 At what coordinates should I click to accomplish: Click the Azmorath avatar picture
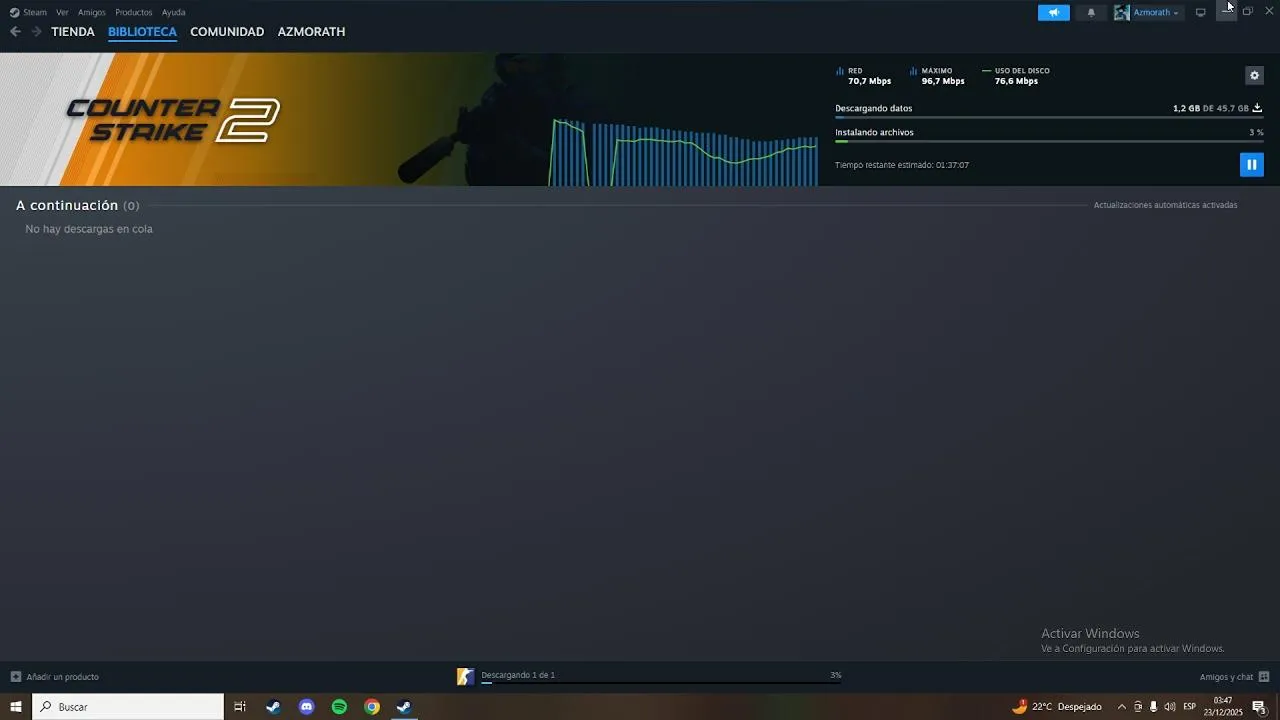tap(1122, 12)
